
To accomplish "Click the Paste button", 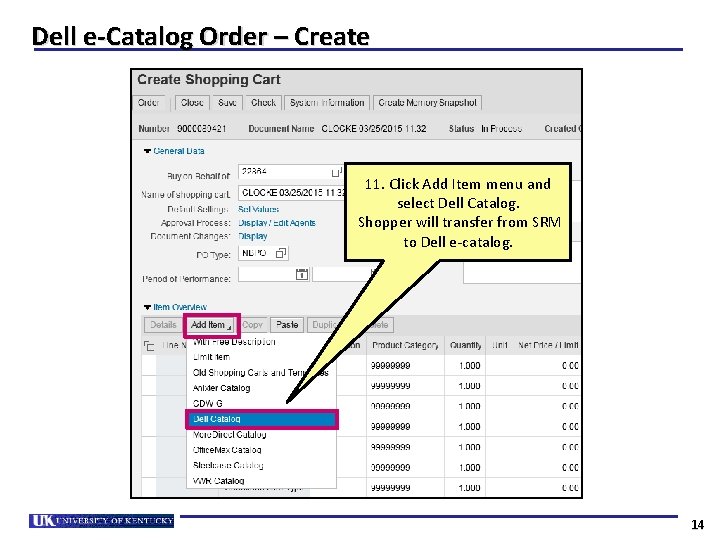I will point(287,325).
